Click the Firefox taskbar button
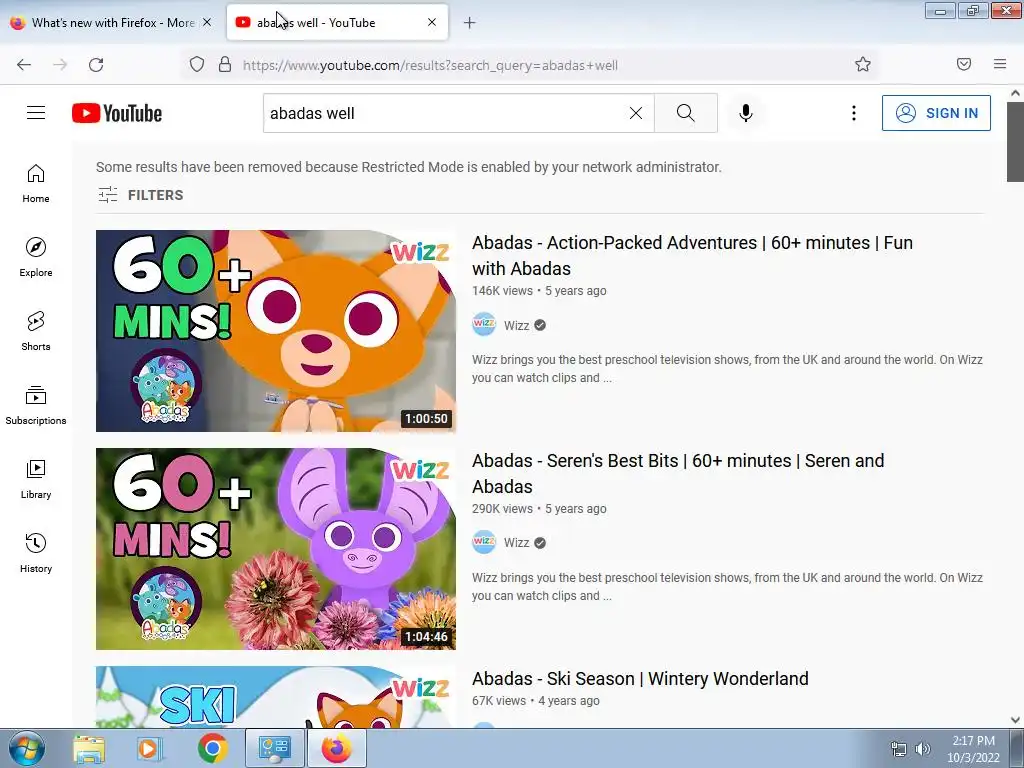The width and height of the screenshot is (1024, 768). coord(336,748)
